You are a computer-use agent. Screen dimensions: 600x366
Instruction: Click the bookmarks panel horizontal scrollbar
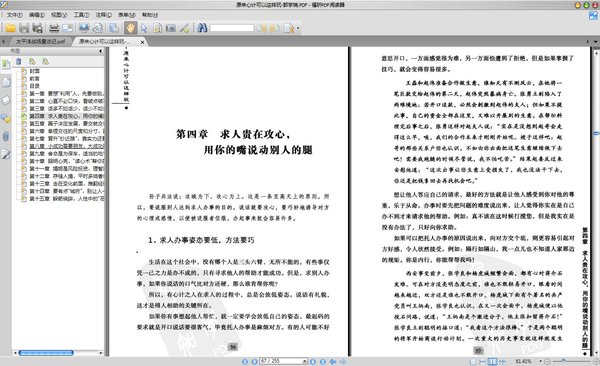(x=46, y=353)
